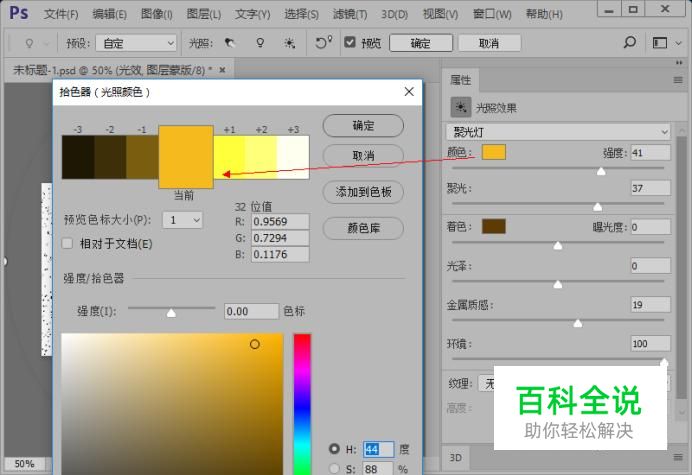Open 文字 menu
This screenshot has width=692, height=475.
(252, 14)
